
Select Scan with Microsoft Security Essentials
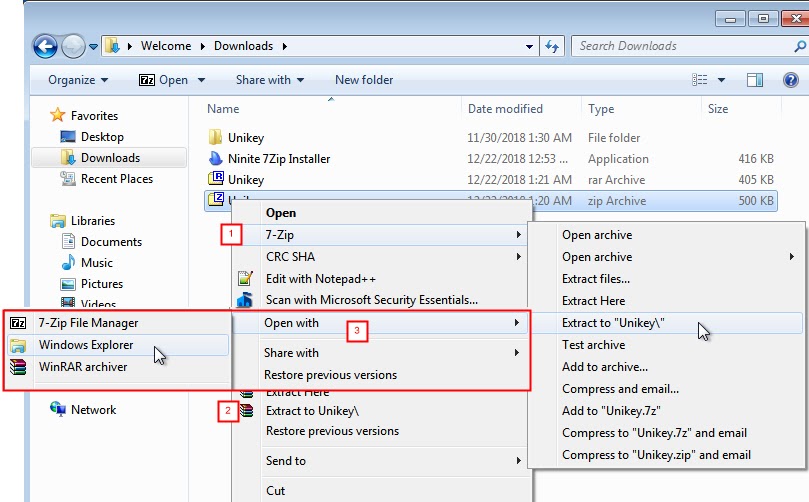371,299
